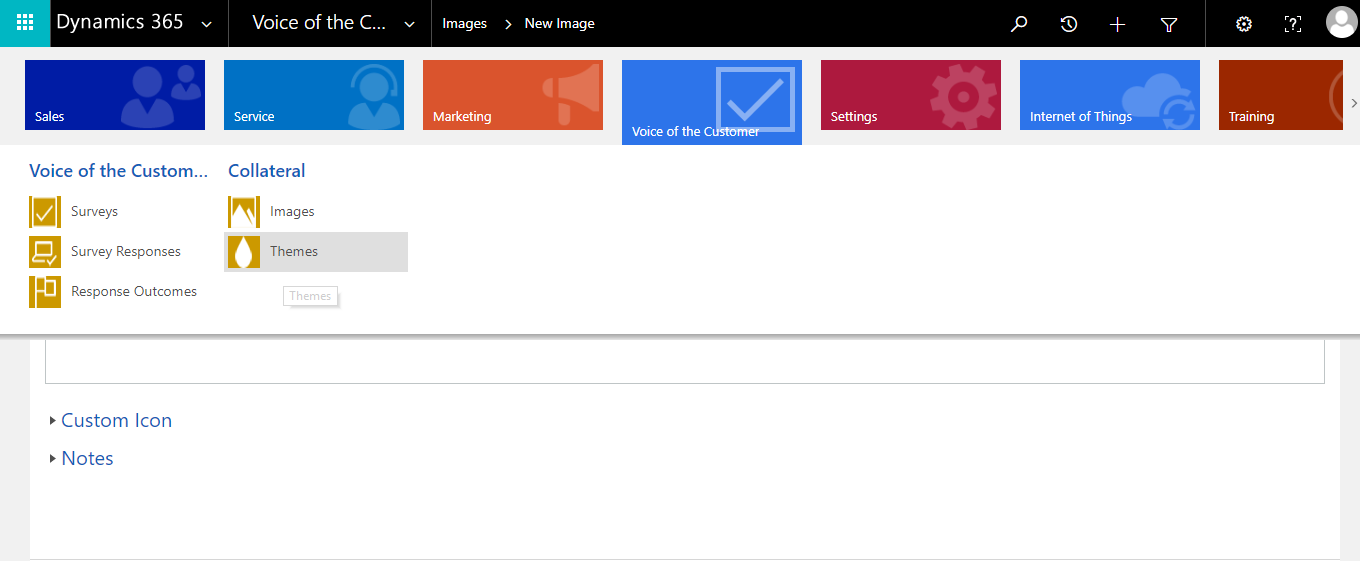Open the Voice of the Customer area chevron
Screen dimensions: 1360x561
(x=410, y=24)
